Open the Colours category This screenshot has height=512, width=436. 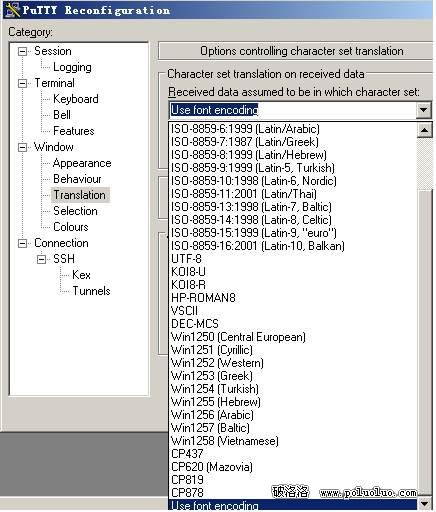click(71, 227)
